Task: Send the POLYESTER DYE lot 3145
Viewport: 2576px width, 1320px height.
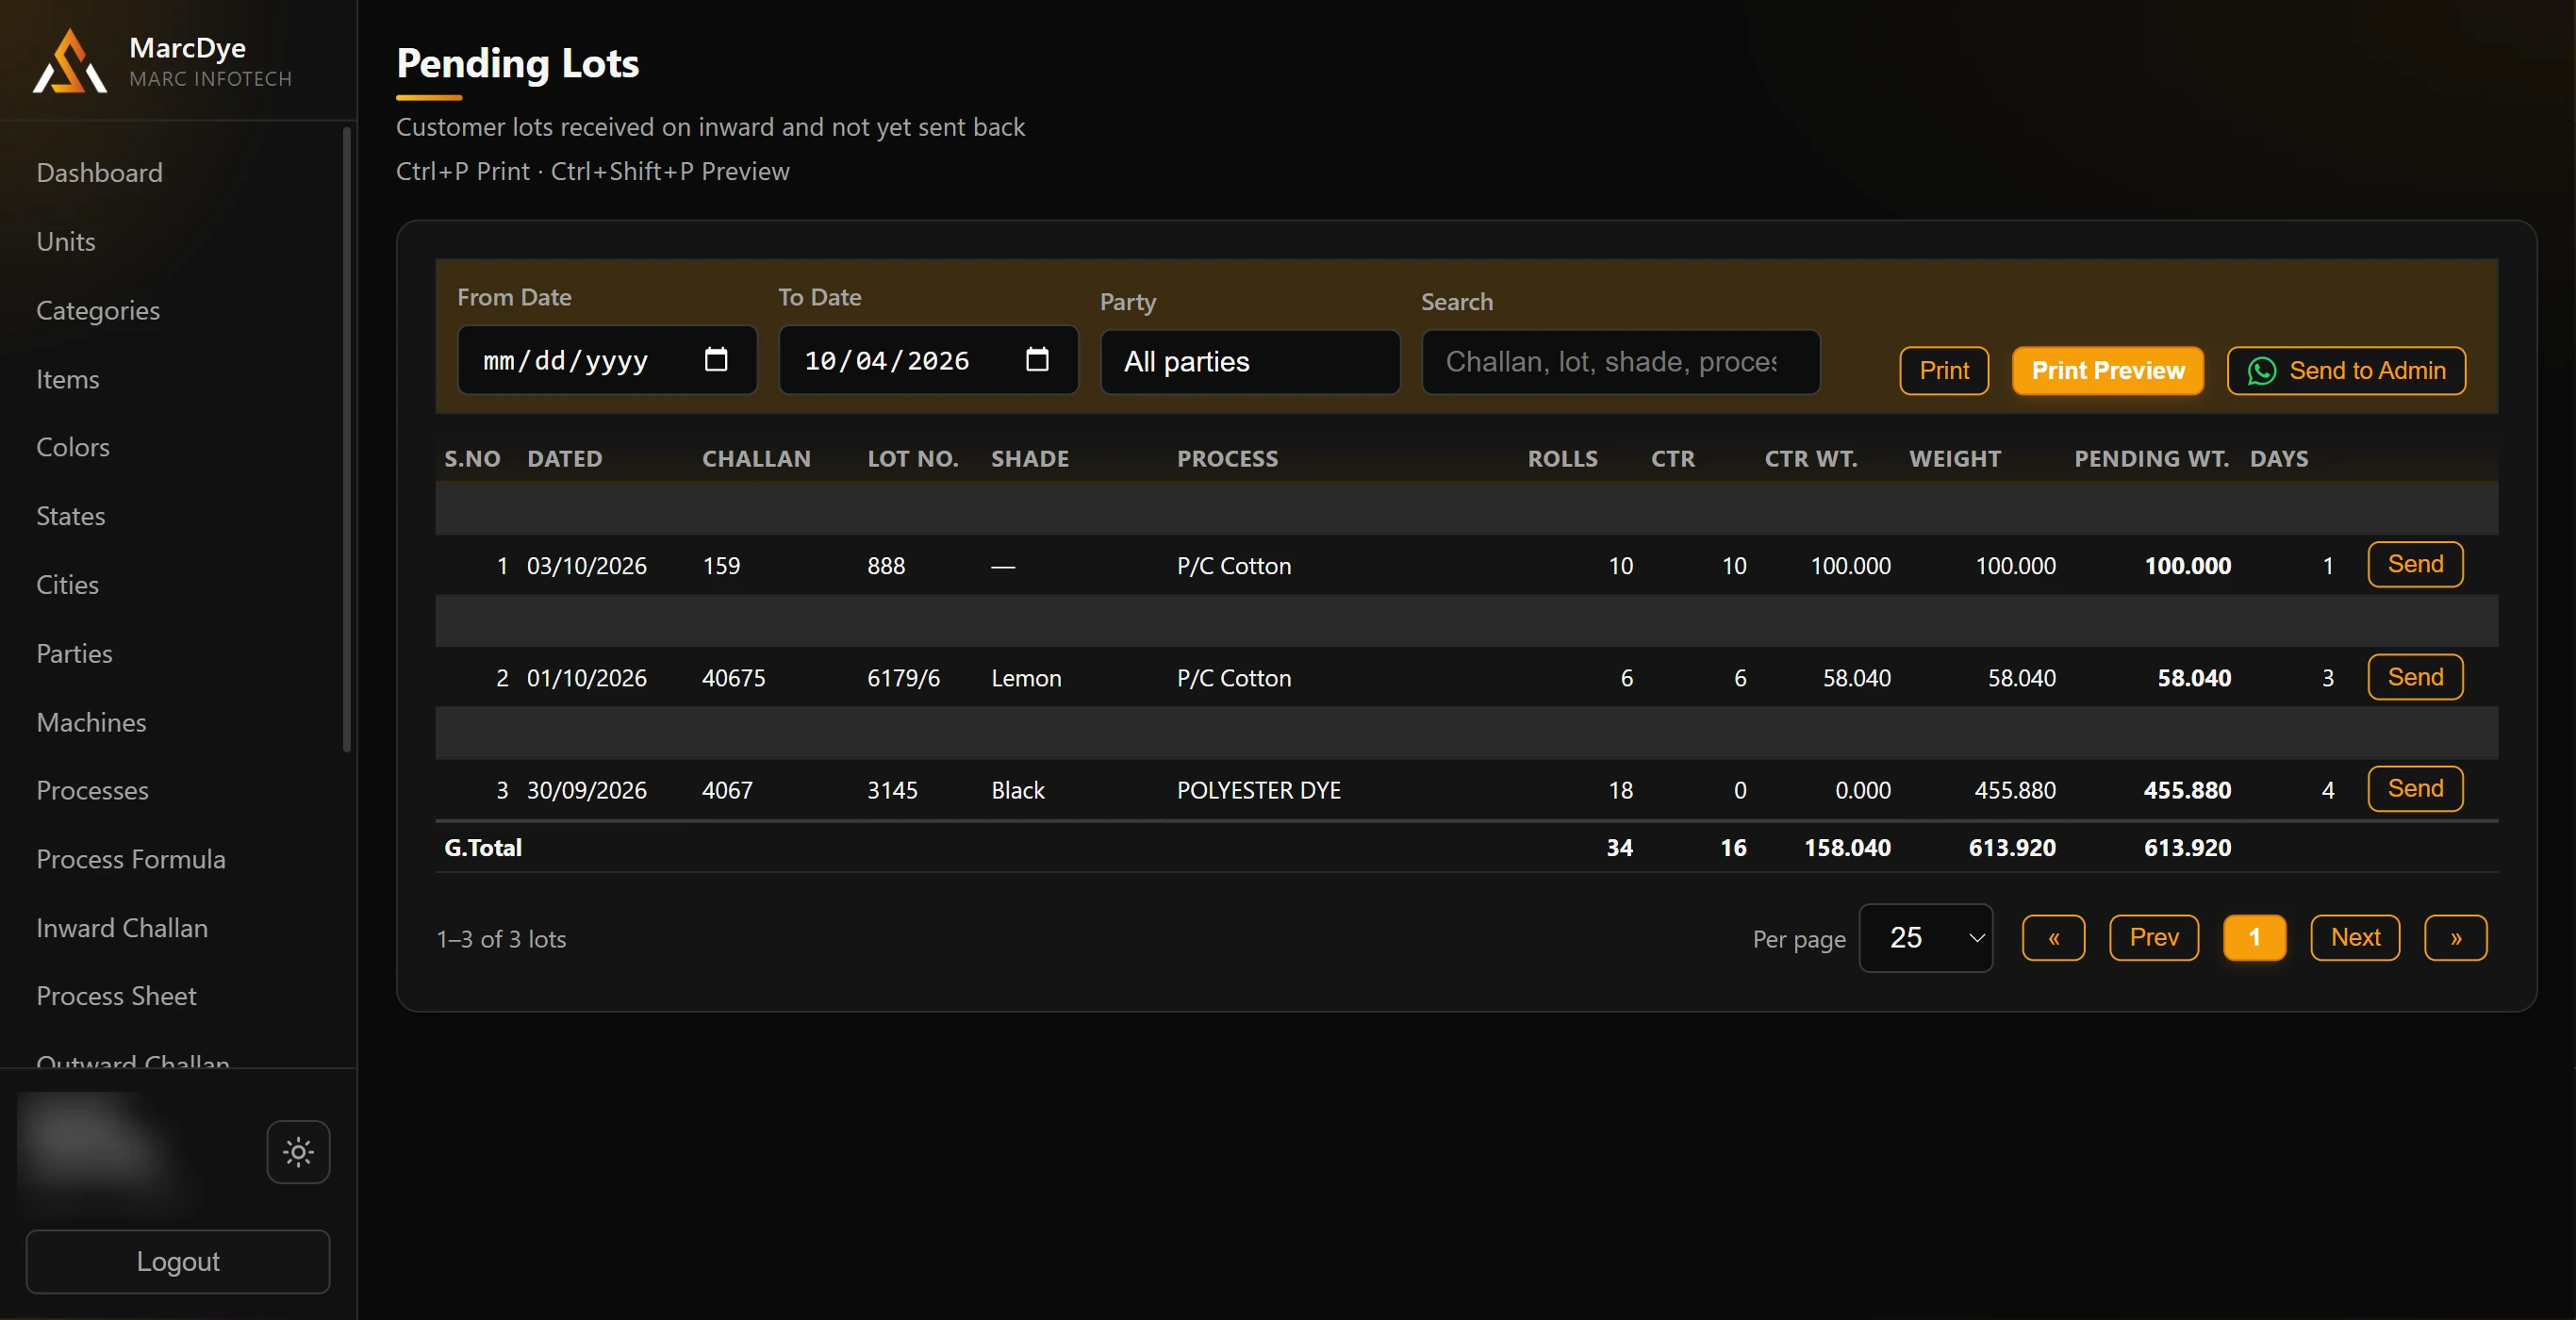Action: (x=2414, y=789)
